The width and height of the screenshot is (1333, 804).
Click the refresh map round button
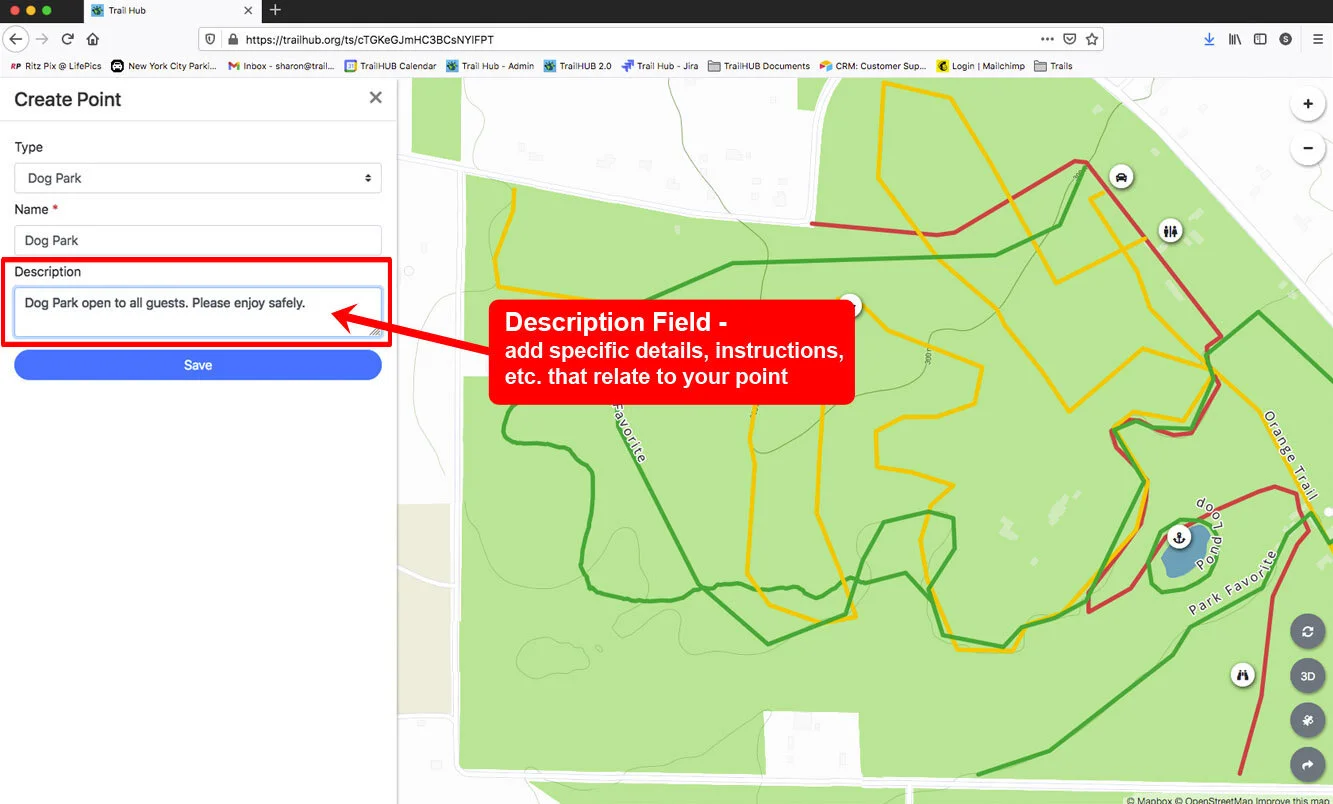point(1307,632)
